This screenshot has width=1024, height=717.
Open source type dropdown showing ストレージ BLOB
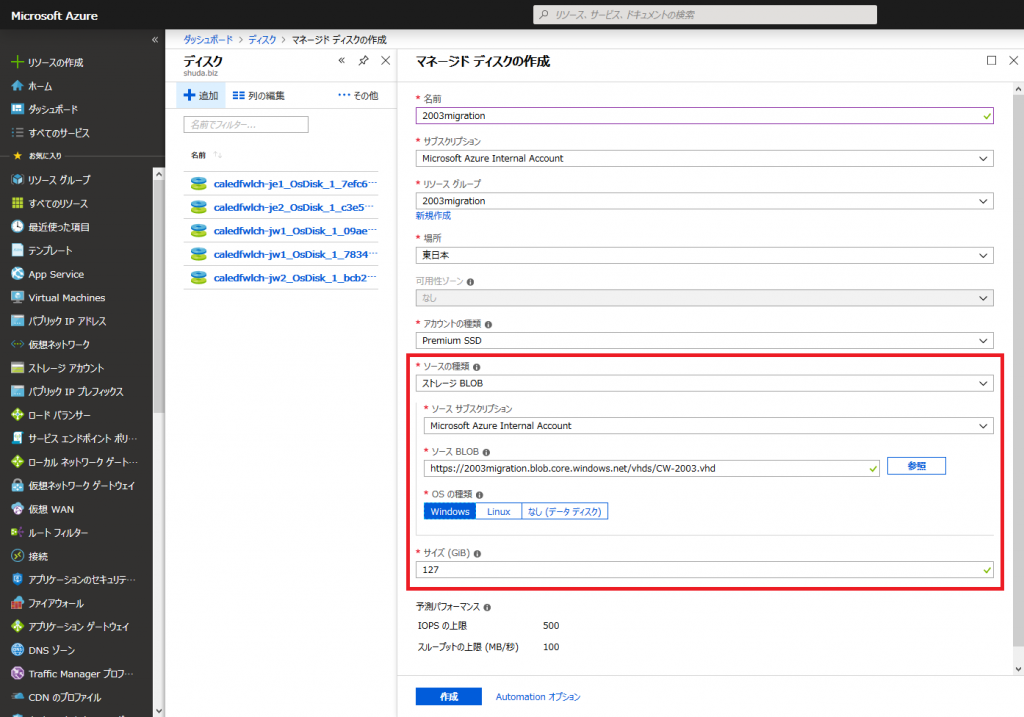[704, 383]
